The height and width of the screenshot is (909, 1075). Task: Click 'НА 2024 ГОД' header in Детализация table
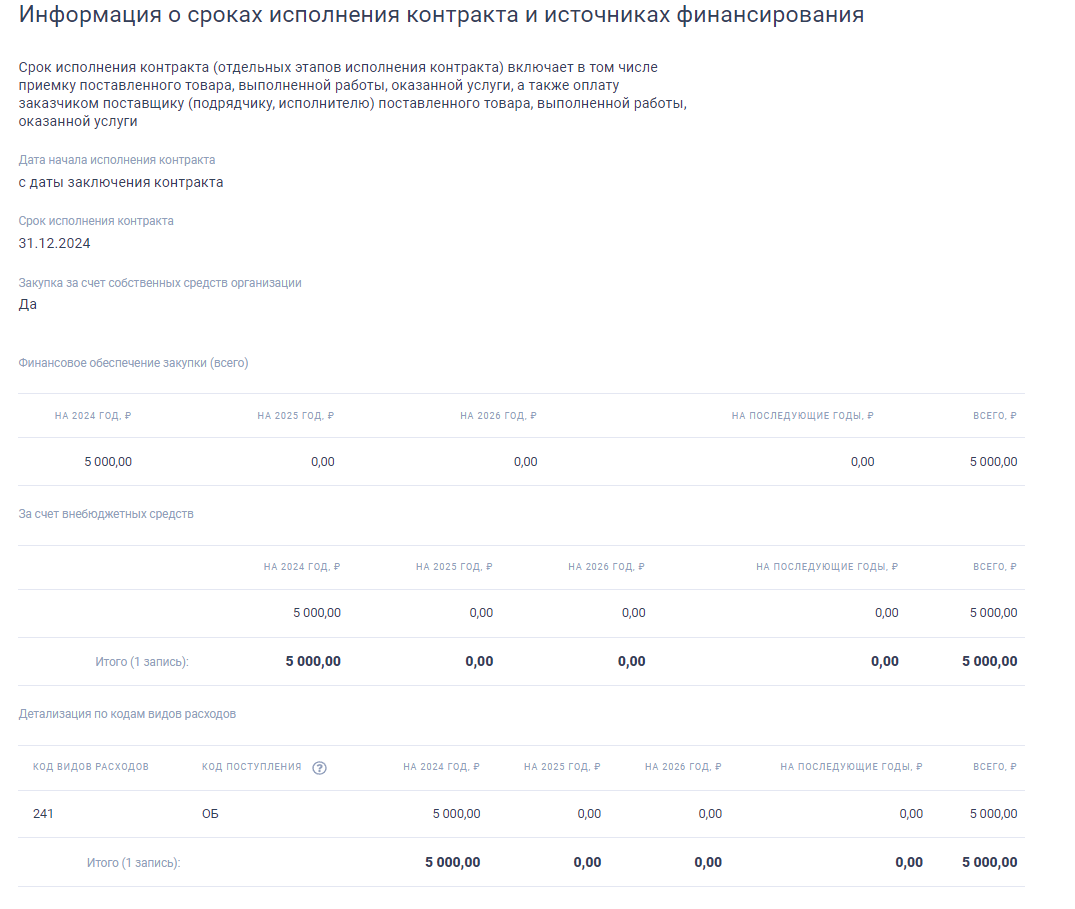coord(442,766)
